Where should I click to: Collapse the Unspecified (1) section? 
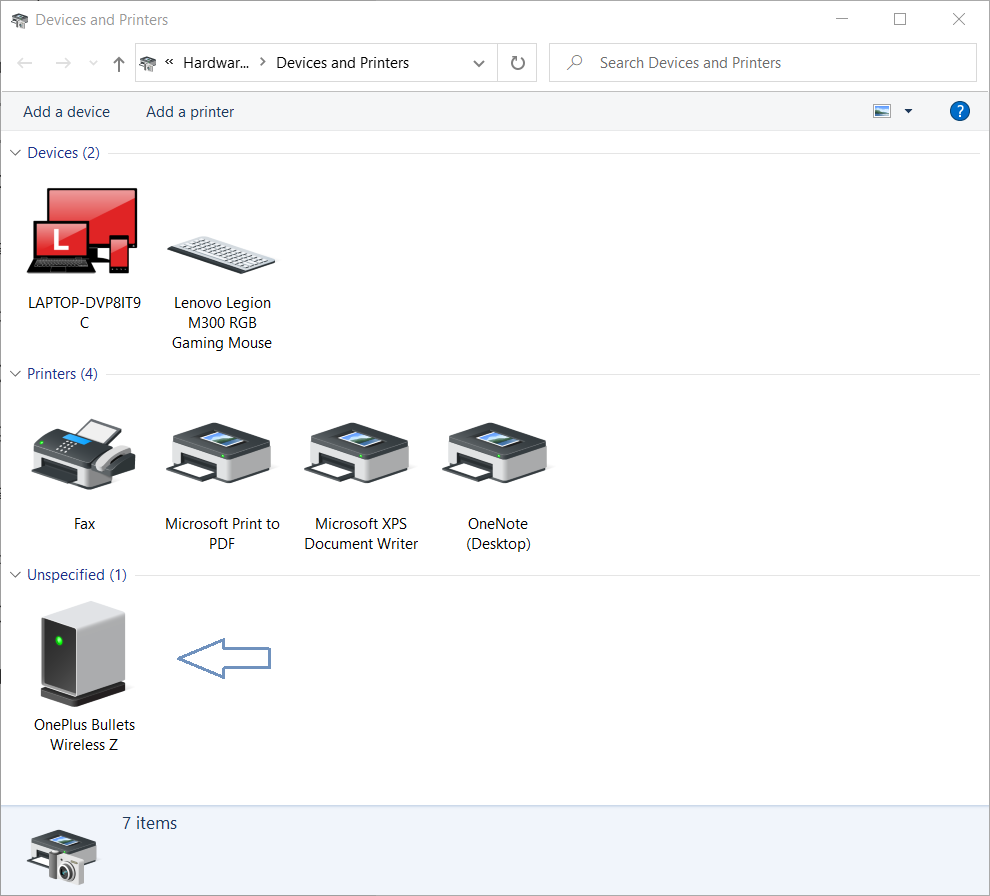tap(14, 574)
